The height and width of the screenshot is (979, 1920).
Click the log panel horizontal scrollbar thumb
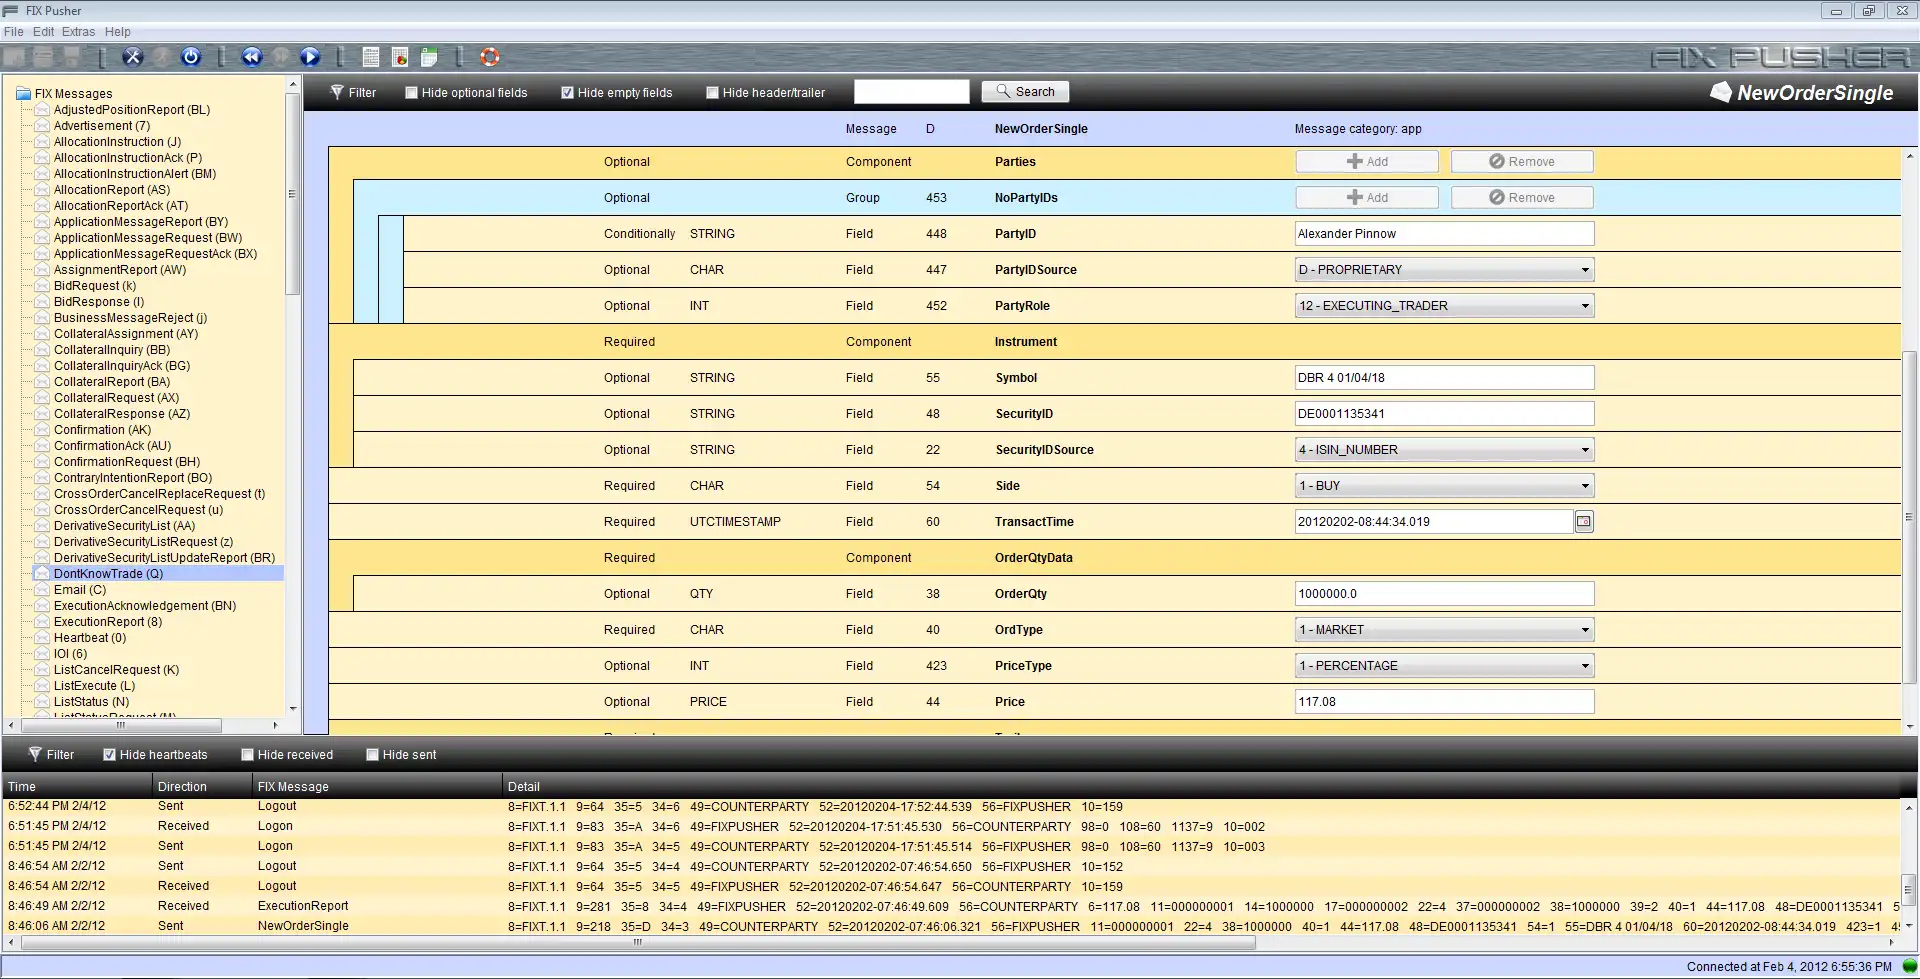tap(638, 942)
